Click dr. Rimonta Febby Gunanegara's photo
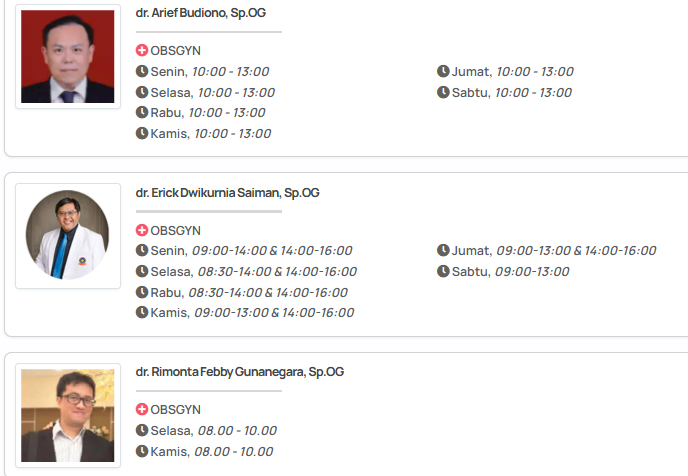 click(68, 415)
